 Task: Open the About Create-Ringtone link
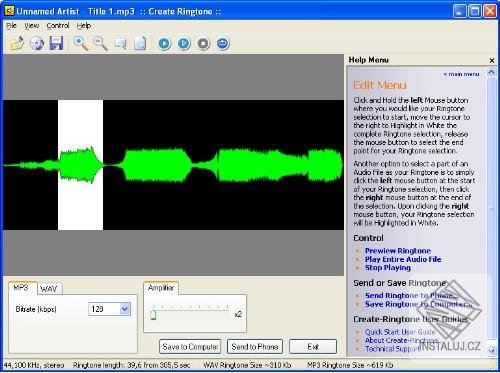tap(401, 340)
